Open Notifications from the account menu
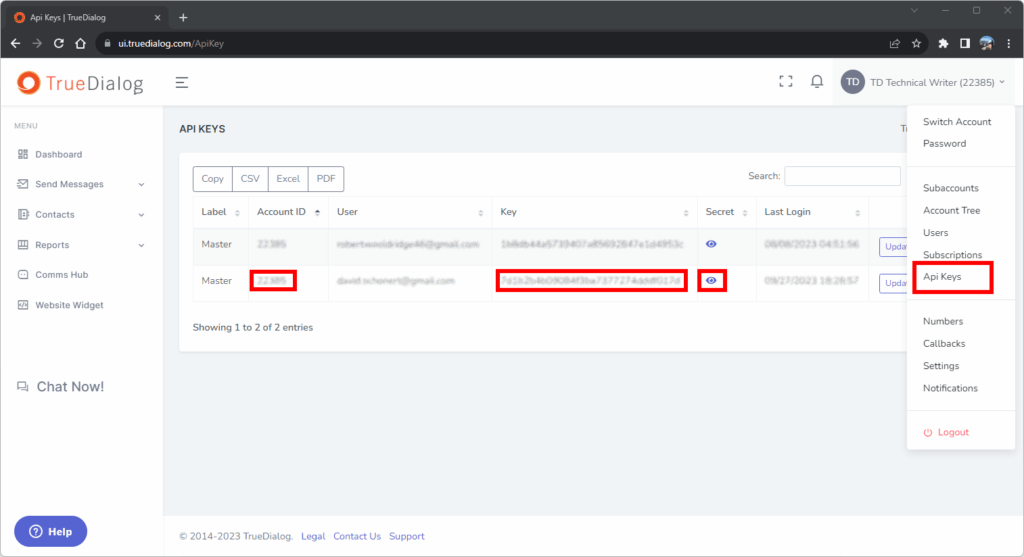1024x557 pixels. pos(950,388)
